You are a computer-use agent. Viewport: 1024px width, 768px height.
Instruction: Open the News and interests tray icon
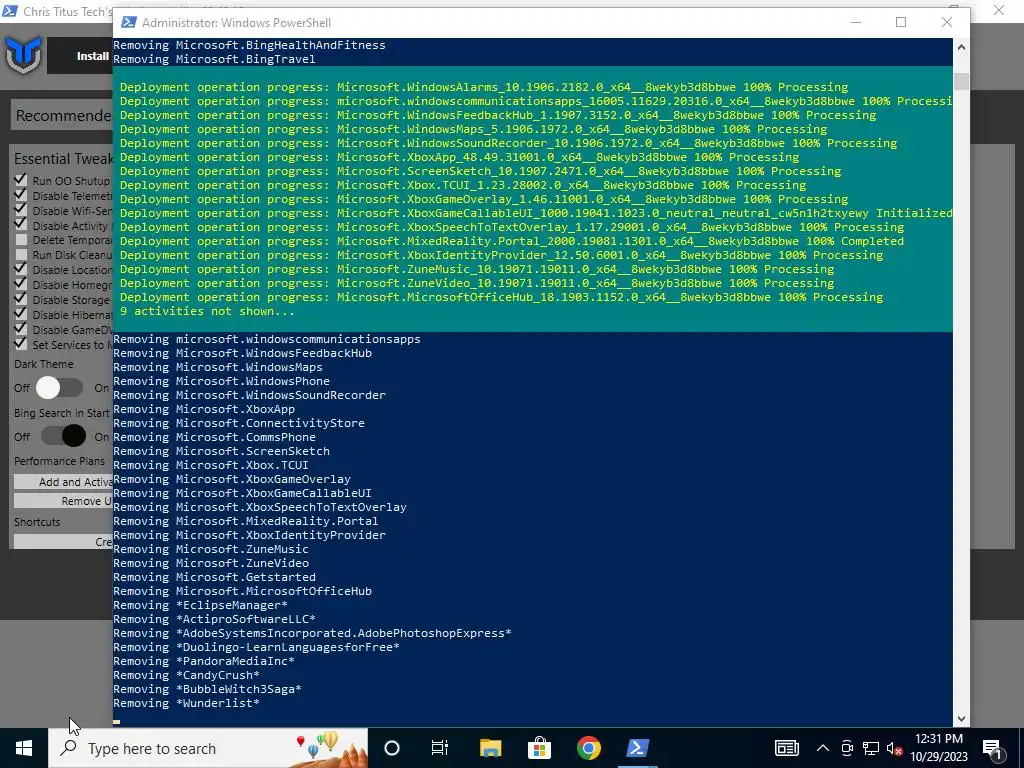(x=786, y=748)
